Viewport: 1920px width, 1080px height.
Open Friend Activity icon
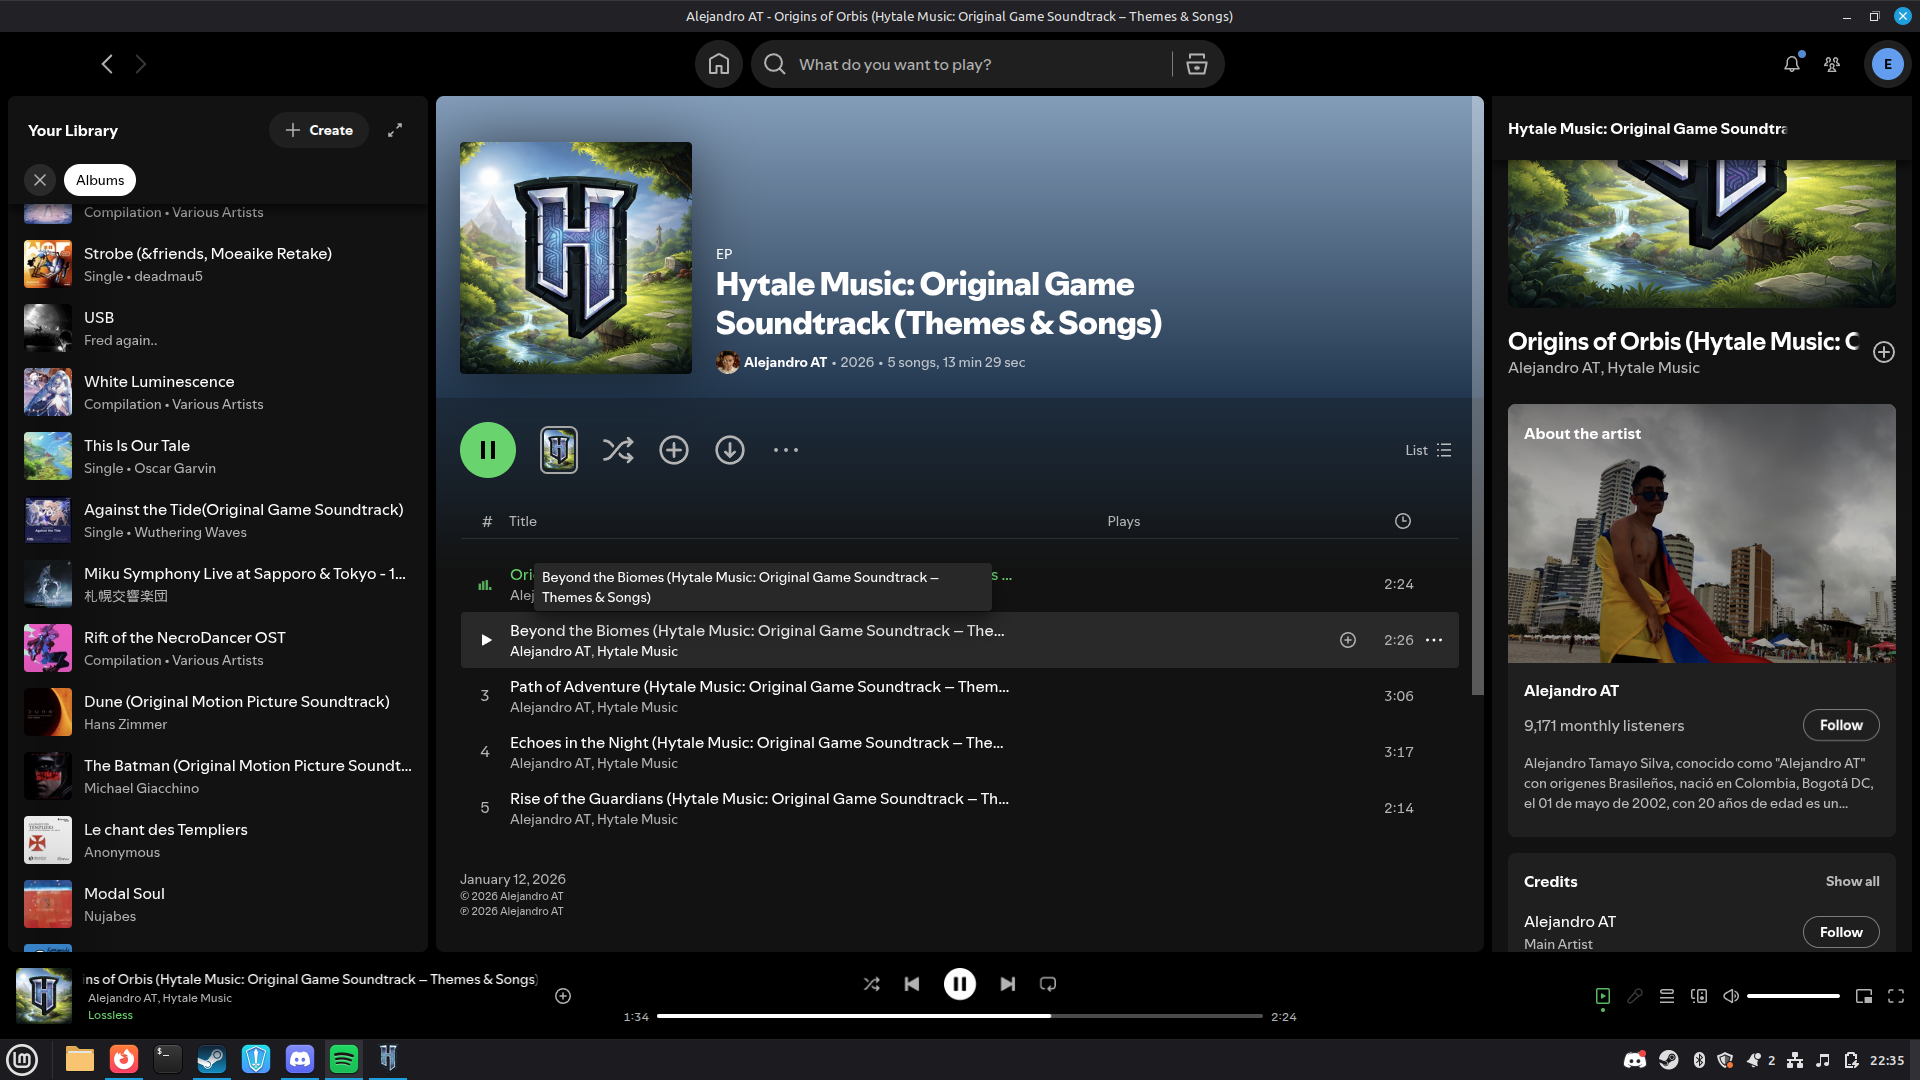[1831, 65]
